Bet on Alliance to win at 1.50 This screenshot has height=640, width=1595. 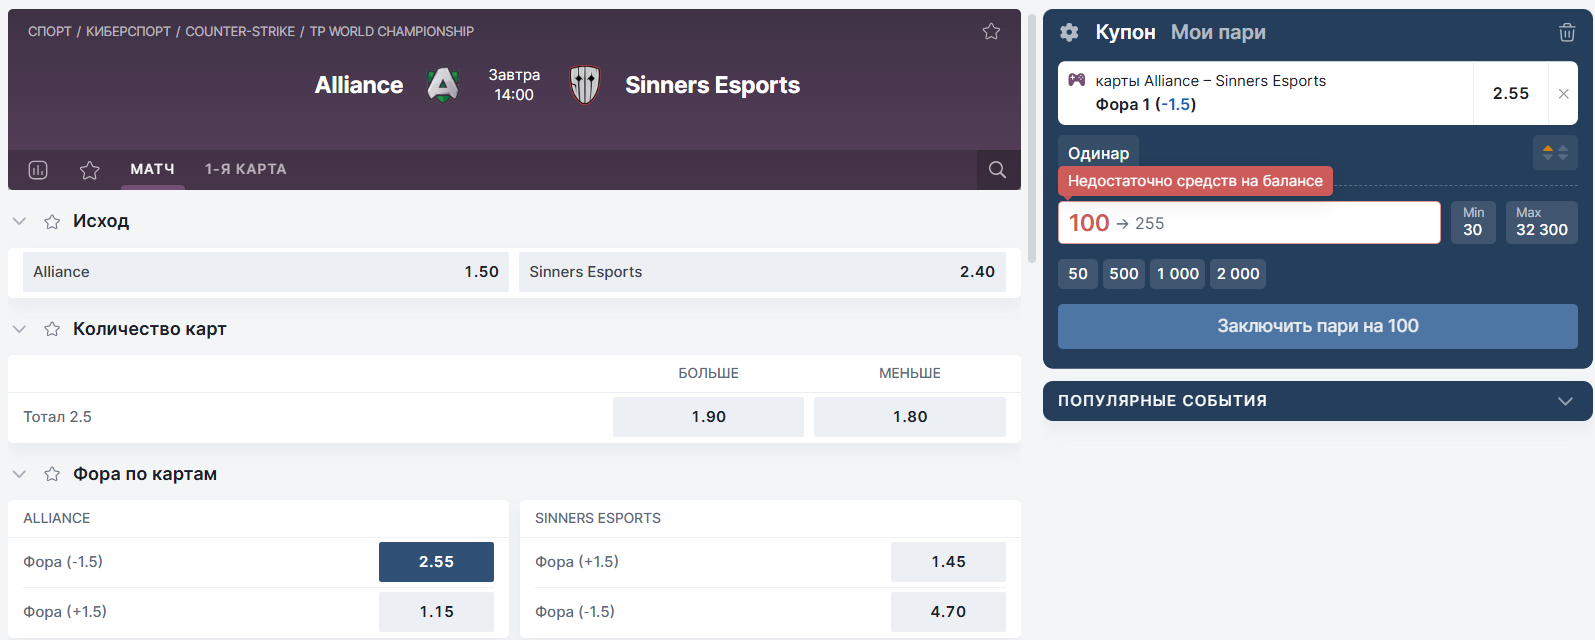266,272
